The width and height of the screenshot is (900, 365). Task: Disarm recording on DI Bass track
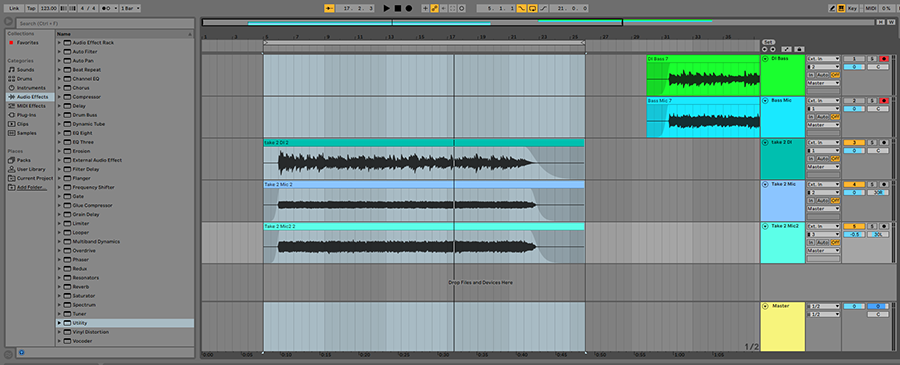click(884, 59)
